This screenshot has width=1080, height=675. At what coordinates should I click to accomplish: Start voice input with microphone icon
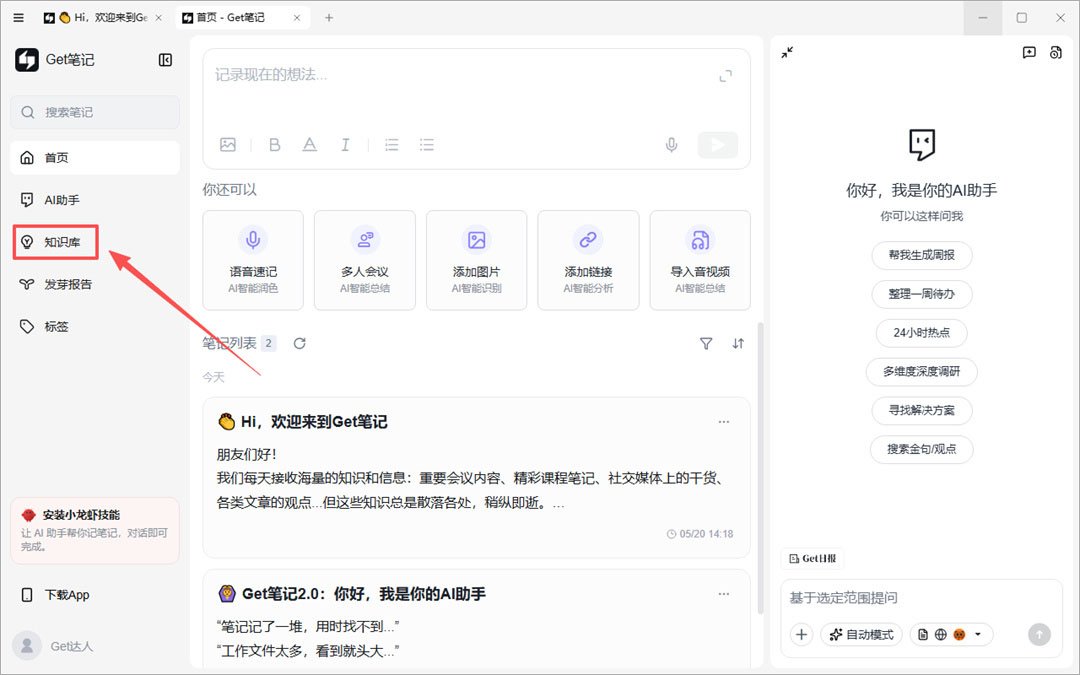coord(672,145)
